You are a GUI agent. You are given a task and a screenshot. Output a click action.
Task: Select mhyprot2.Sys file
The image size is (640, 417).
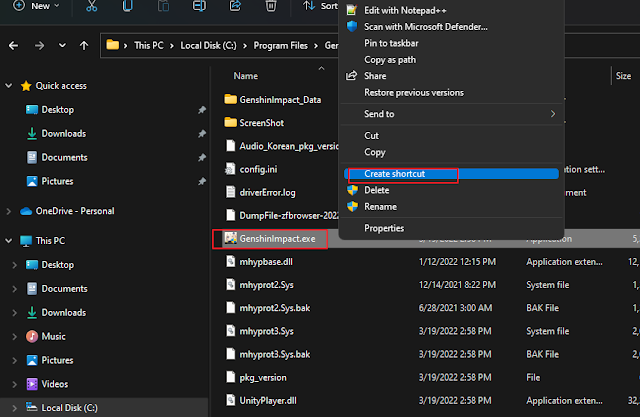click(x=259, y=285)
